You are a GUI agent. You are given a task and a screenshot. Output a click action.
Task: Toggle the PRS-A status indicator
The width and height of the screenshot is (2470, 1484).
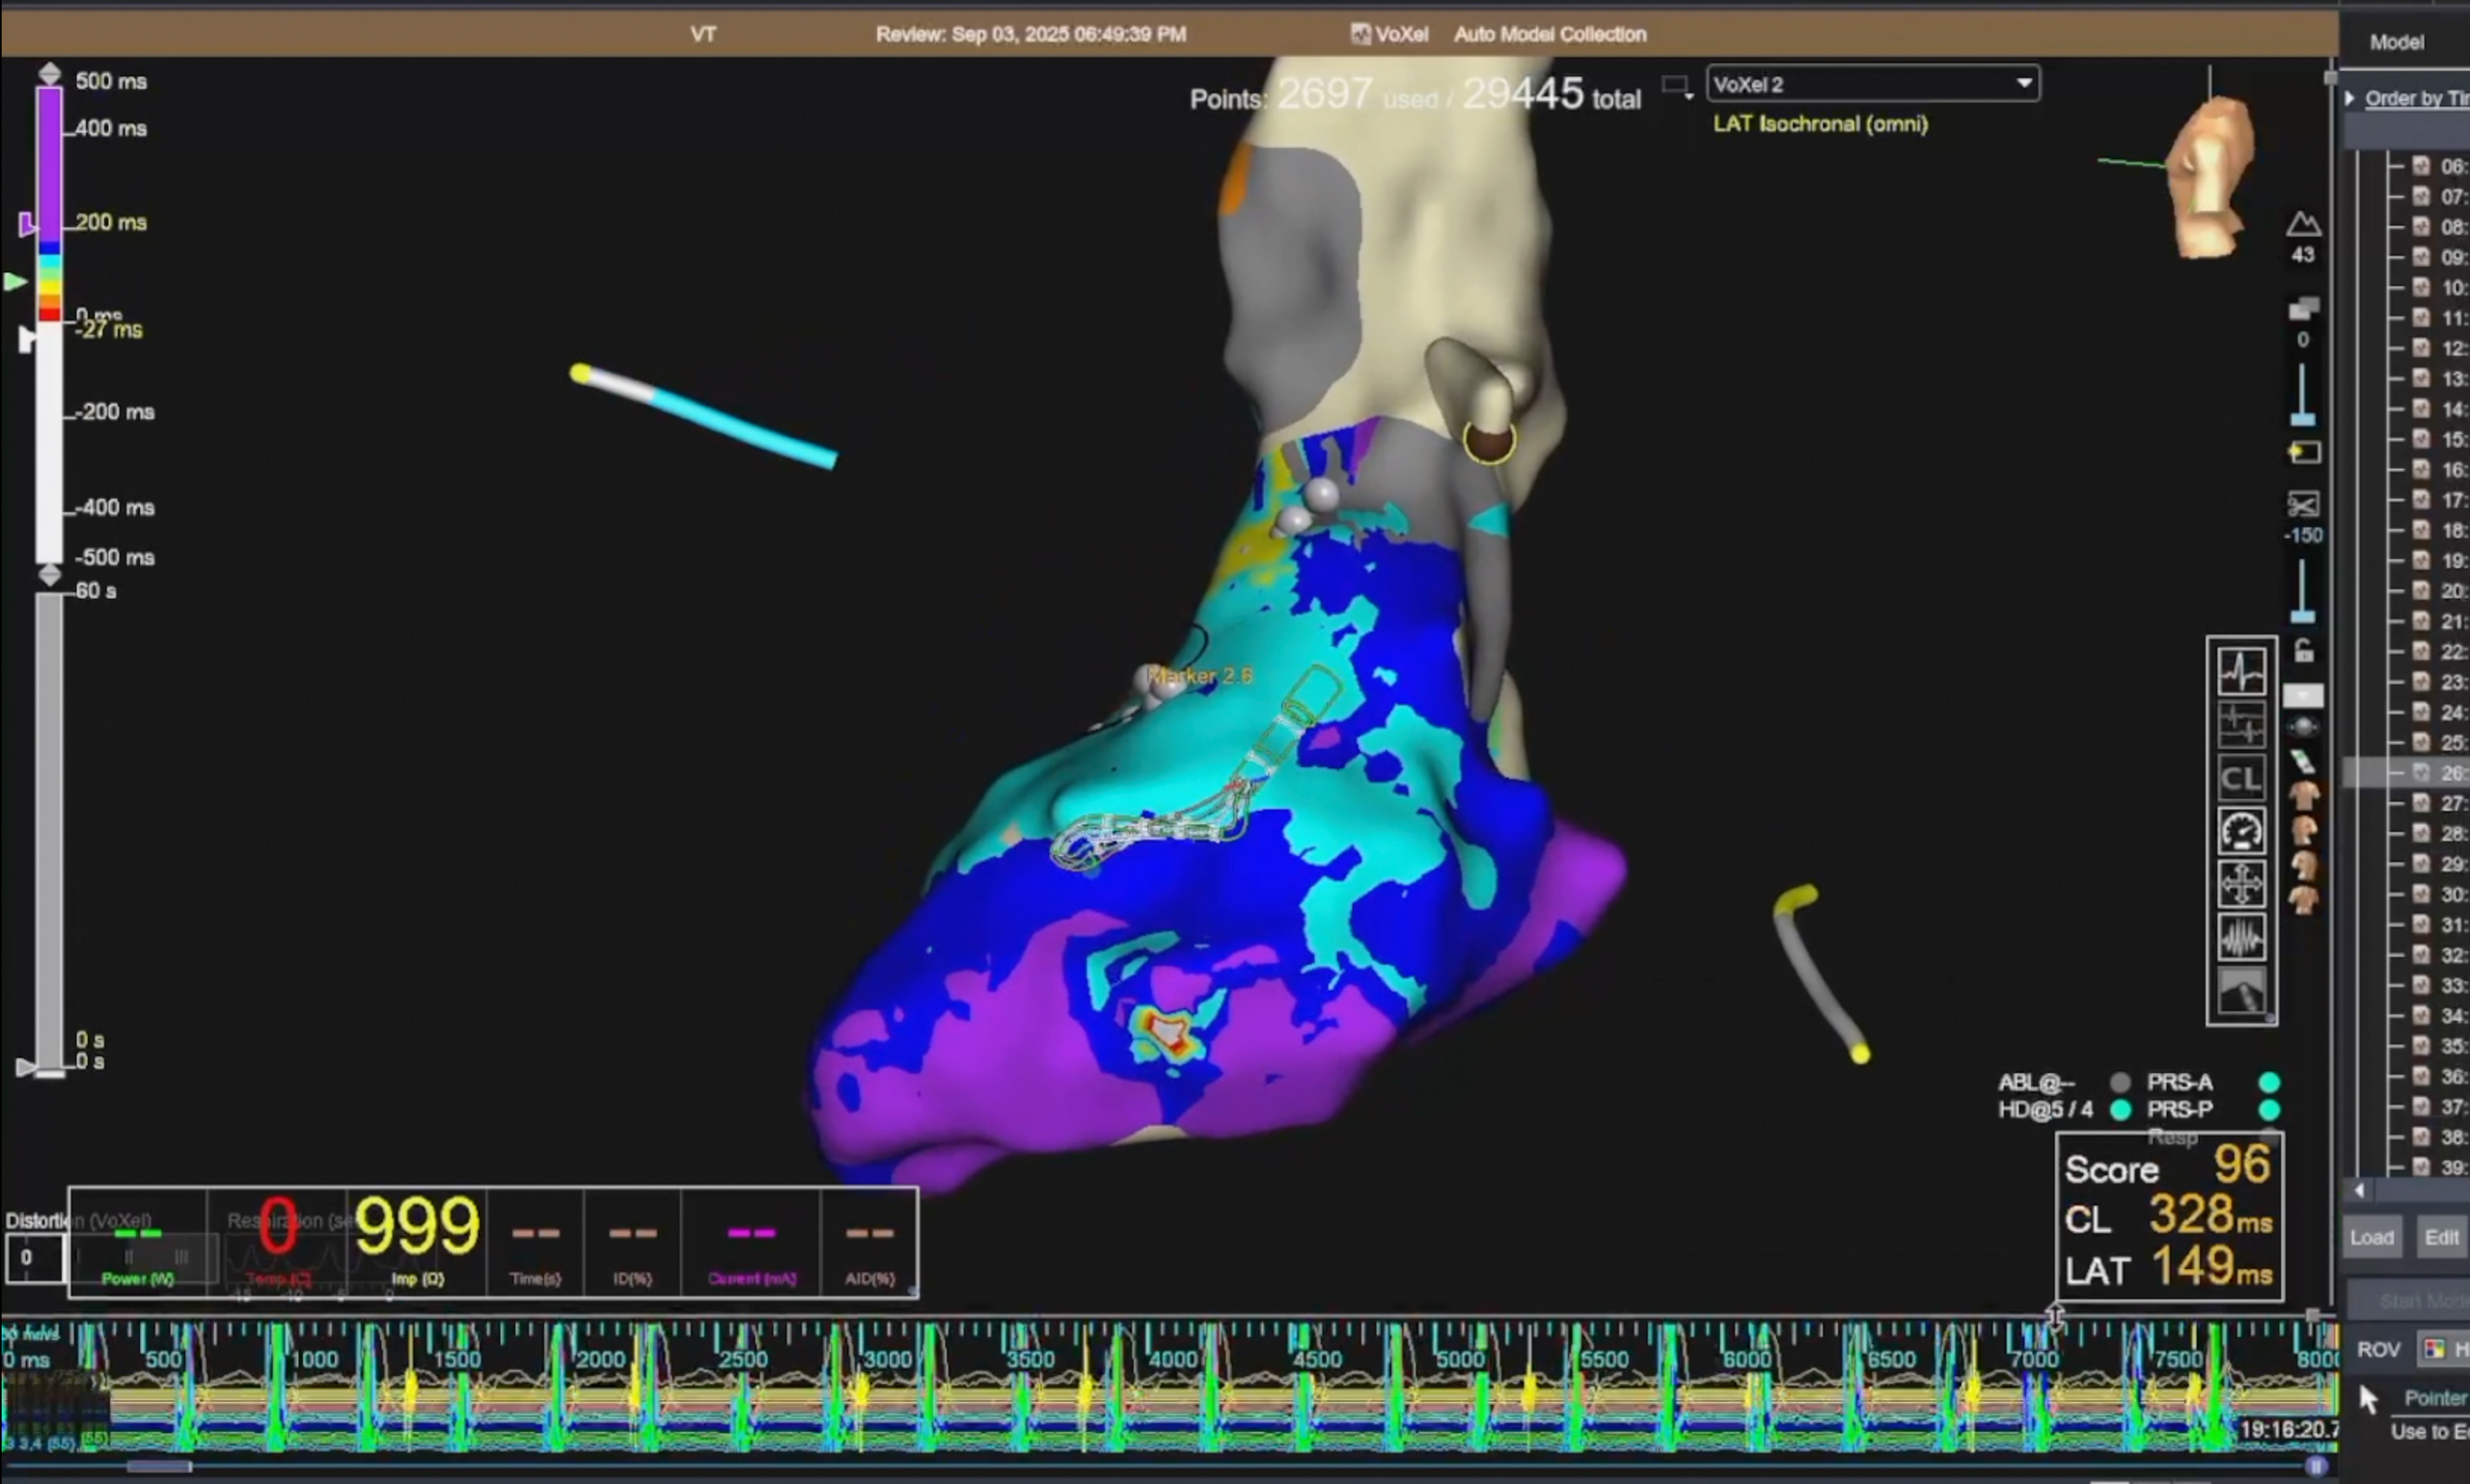coord(2269,1082)
